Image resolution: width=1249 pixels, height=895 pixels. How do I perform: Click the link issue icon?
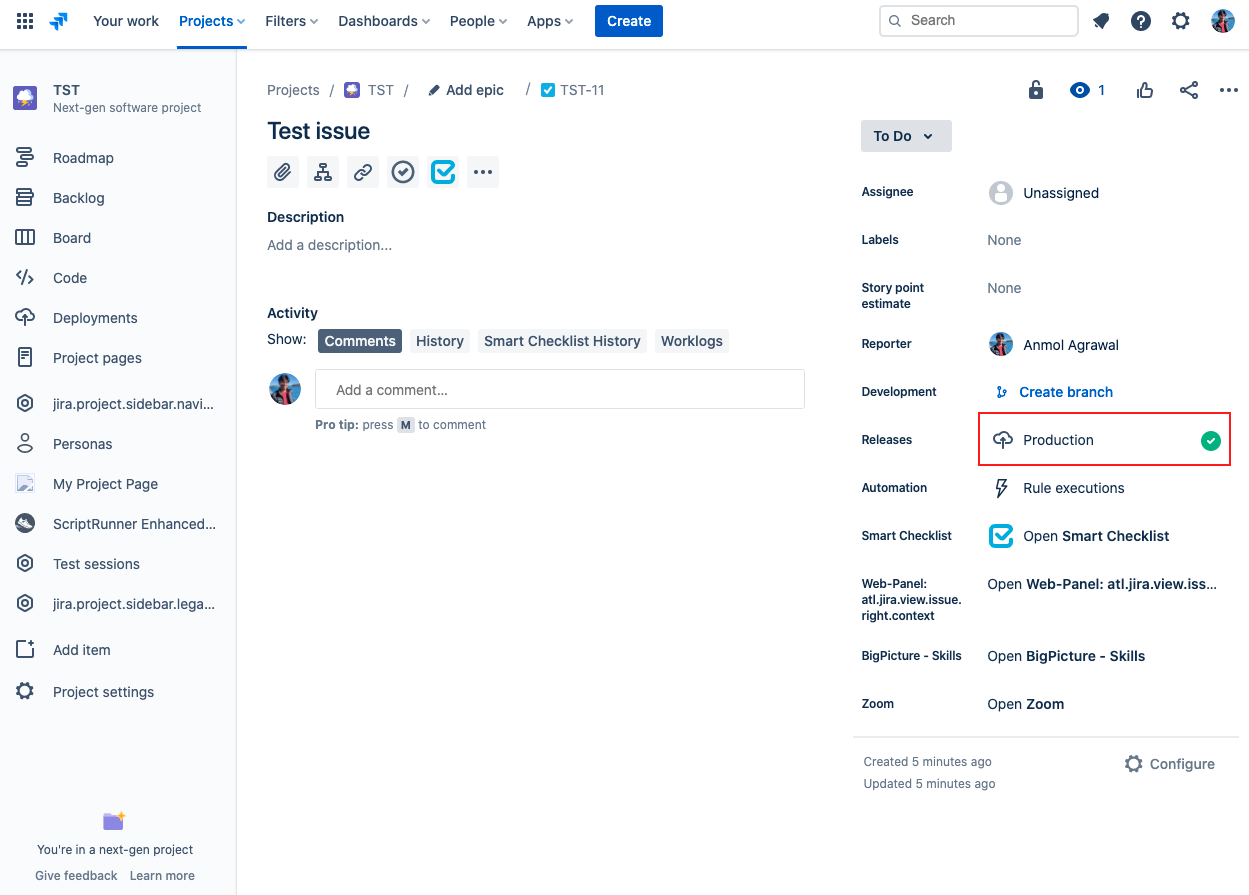click(x=363, y=172)
